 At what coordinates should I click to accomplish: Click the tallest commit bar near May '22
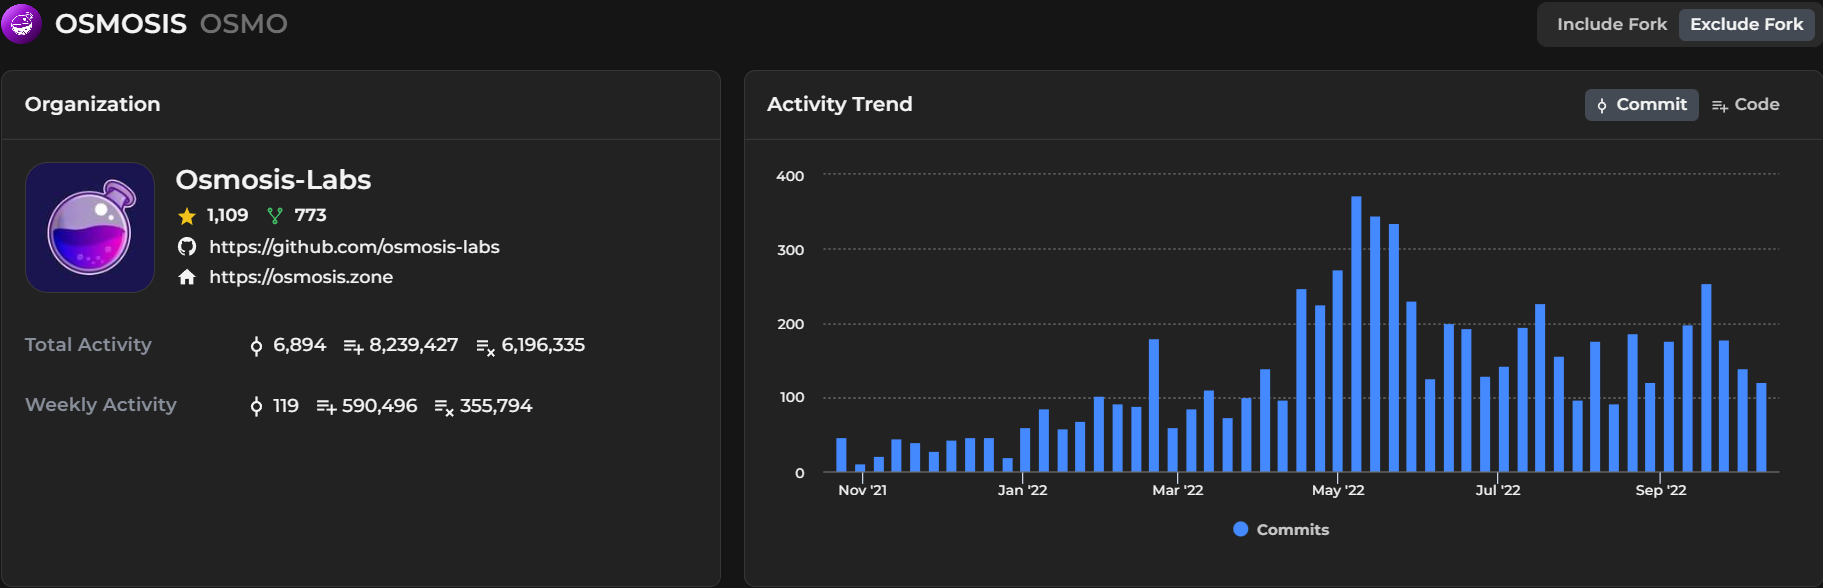1356,334
